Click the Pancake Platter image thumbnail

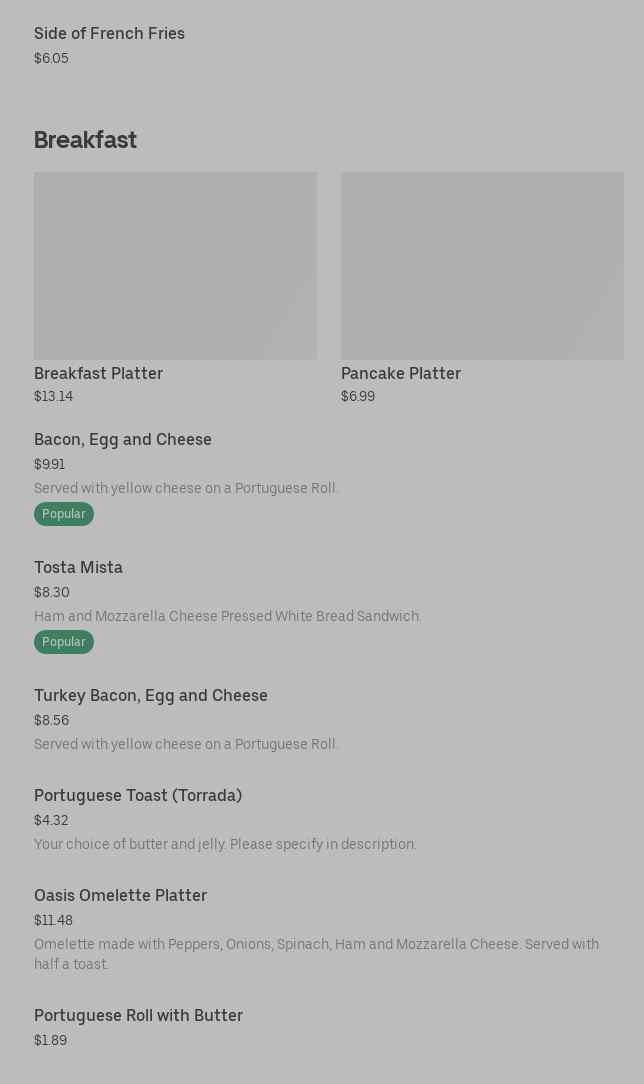(x=482, y=265)
